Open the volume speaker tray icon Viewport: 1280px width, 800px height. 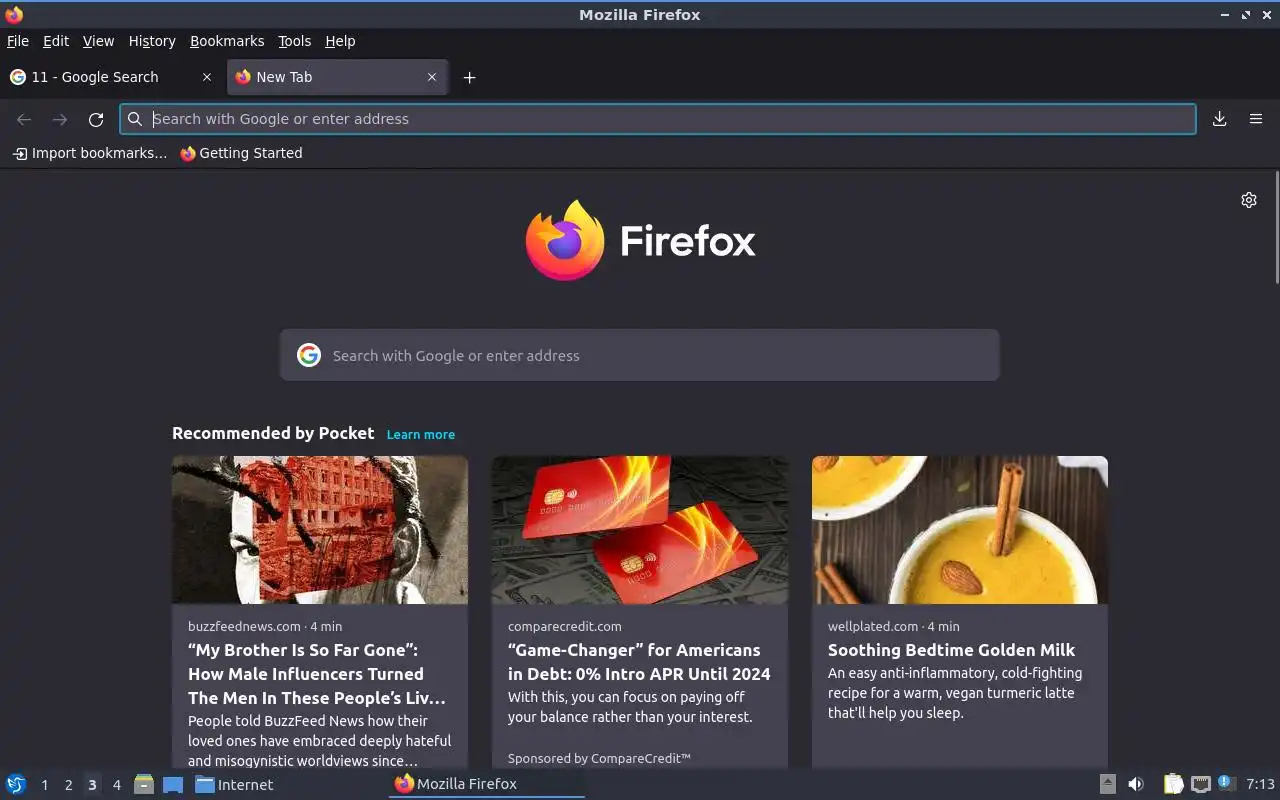(x=1136, y=784)
